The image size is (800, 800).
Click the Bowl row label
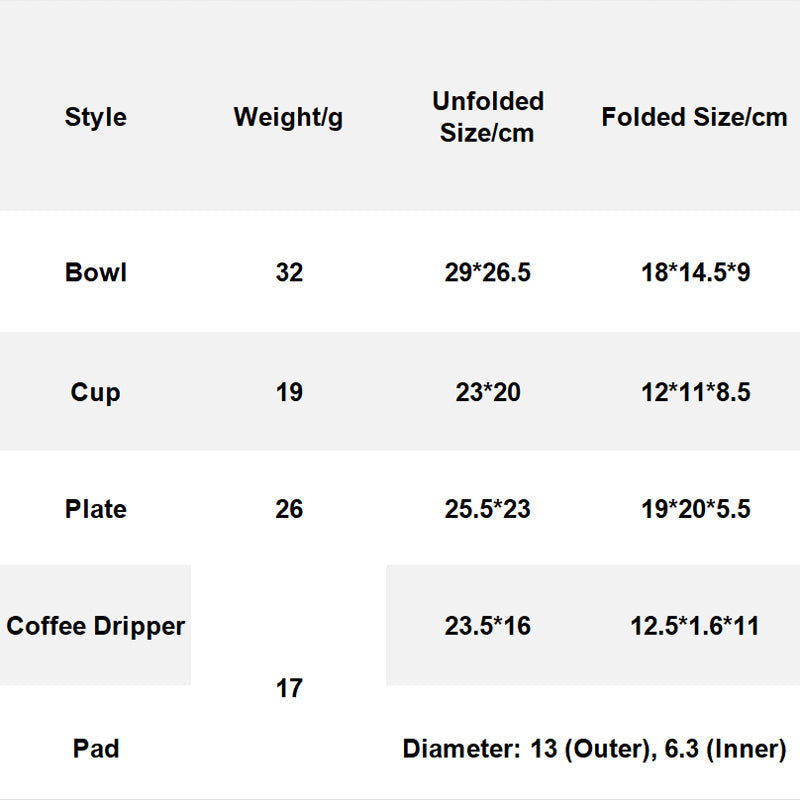(x=96, y=272)
